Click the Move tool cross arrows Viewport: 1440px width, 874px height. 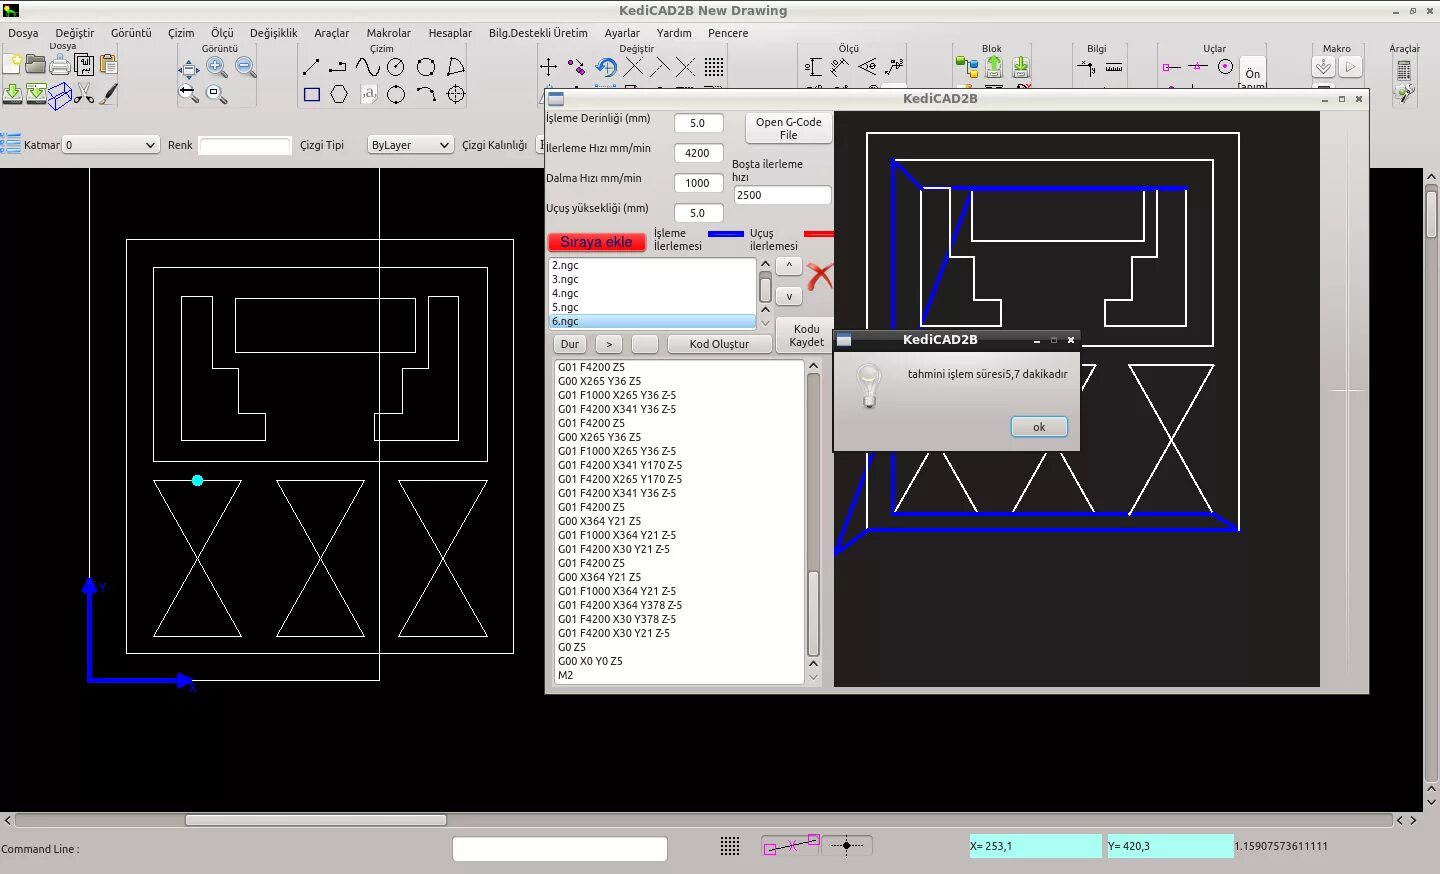click(548, 67)
